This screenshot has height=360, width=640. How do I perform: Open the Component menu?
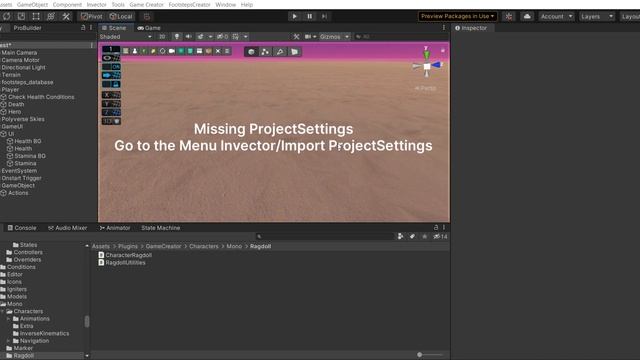[x=67, y=4]
